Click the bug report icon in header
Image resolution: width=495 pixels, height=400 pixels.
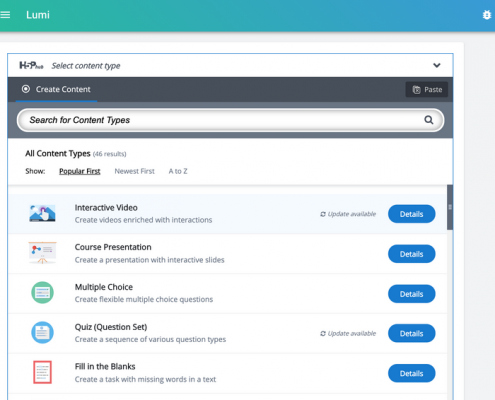pos(487,15)
